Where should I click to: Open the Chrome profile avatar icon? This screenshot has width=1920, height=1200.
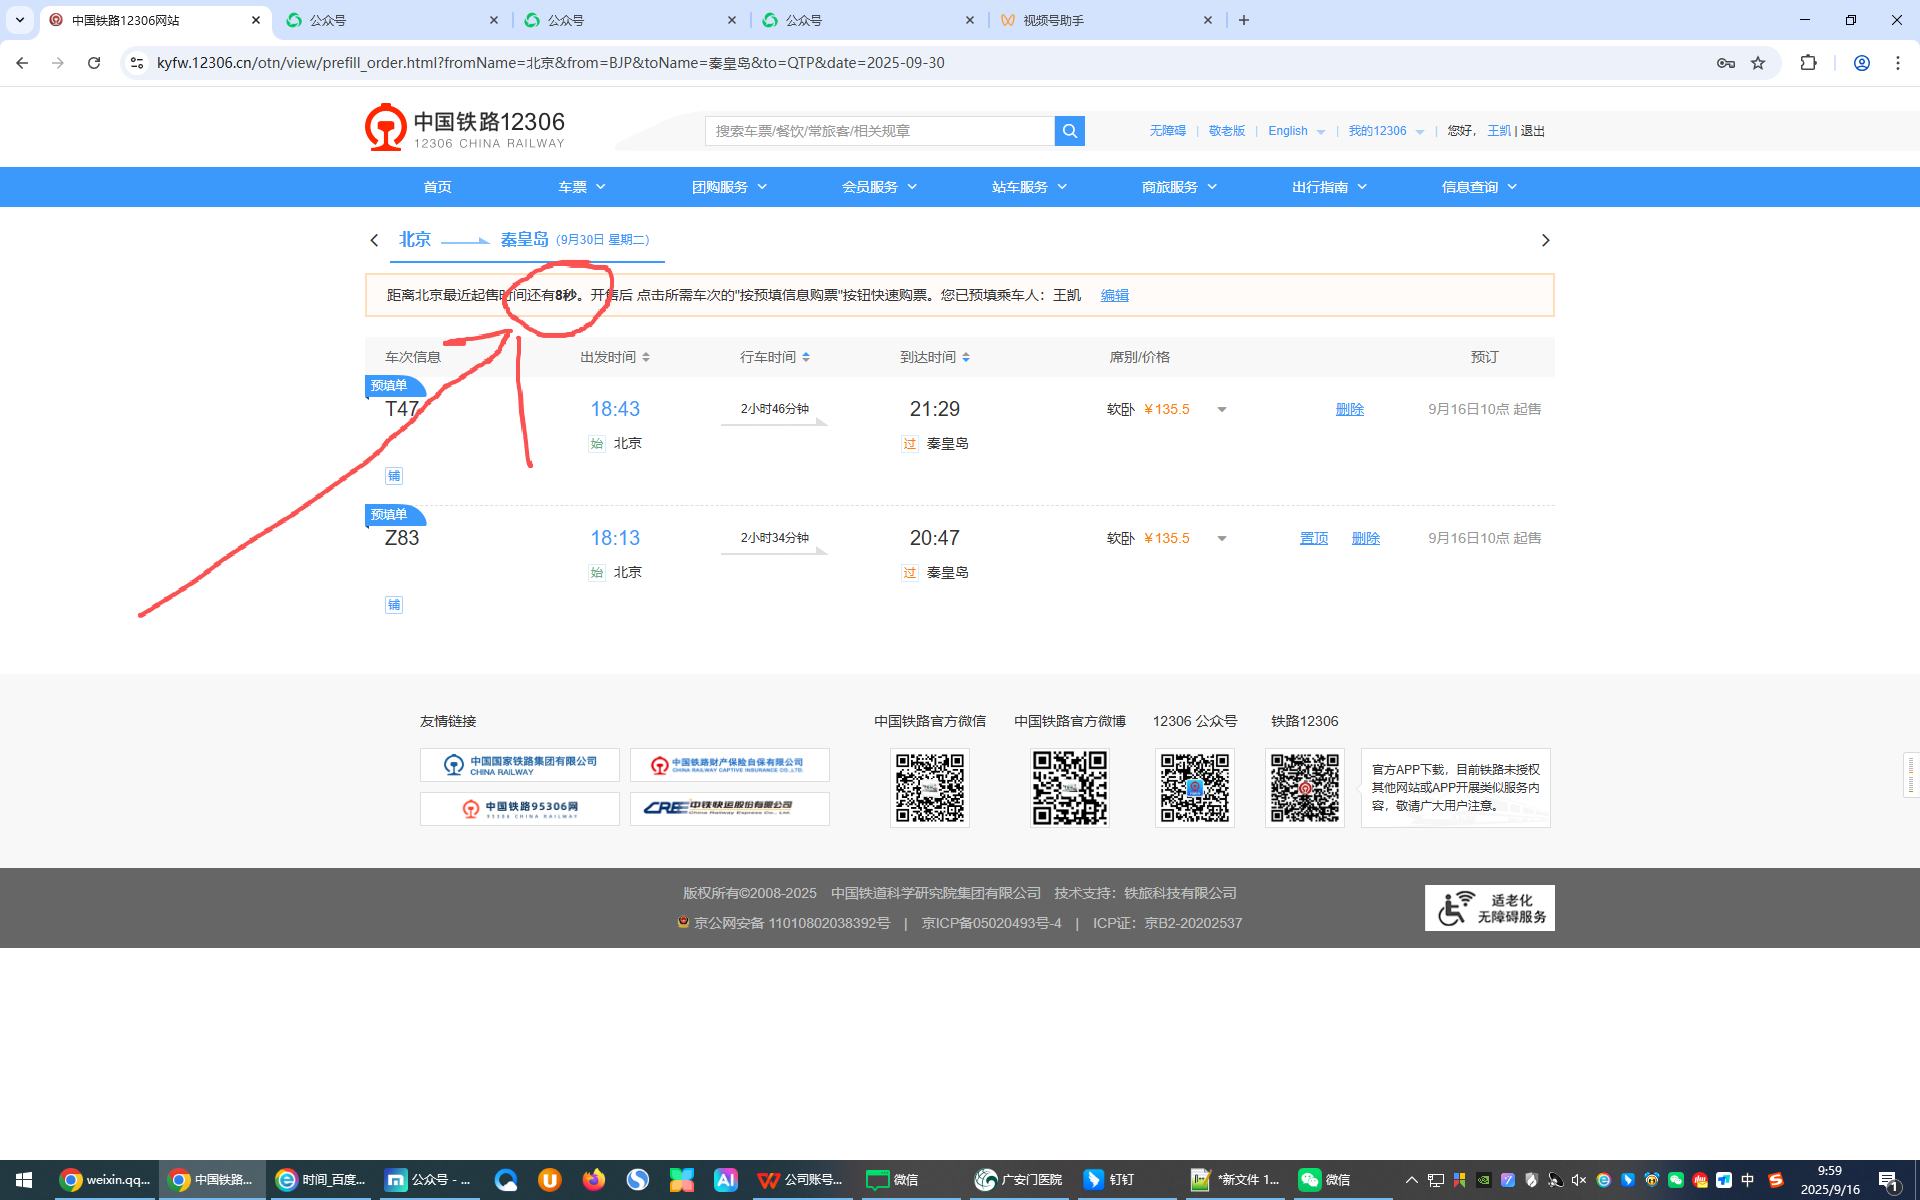(1862, 63)
